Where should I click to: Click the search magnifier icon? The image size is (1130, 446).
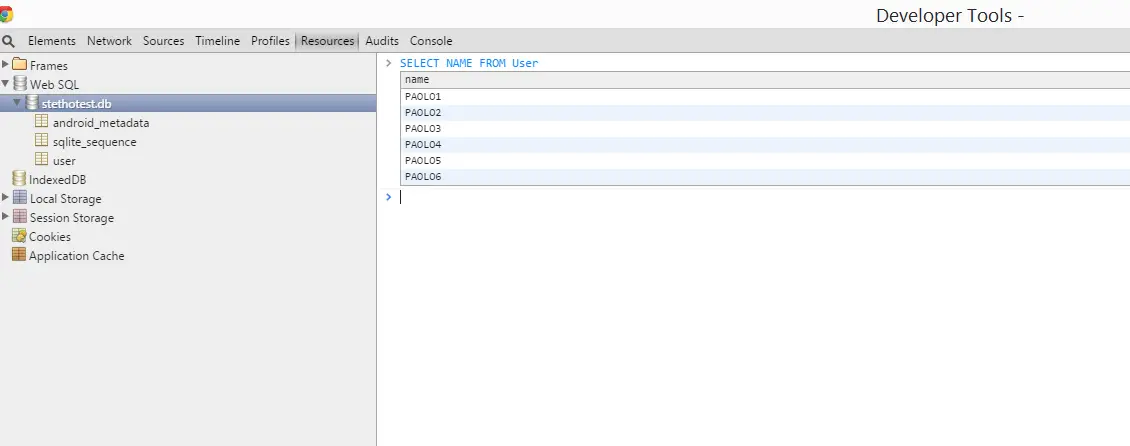[x=9, y=41]
